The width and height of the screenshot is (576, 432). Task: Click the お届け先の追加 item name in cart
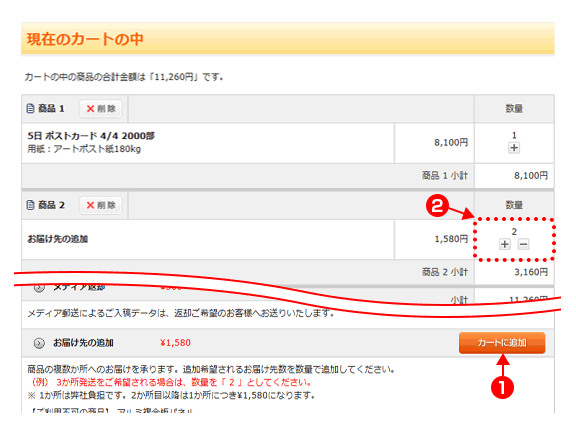58,239
